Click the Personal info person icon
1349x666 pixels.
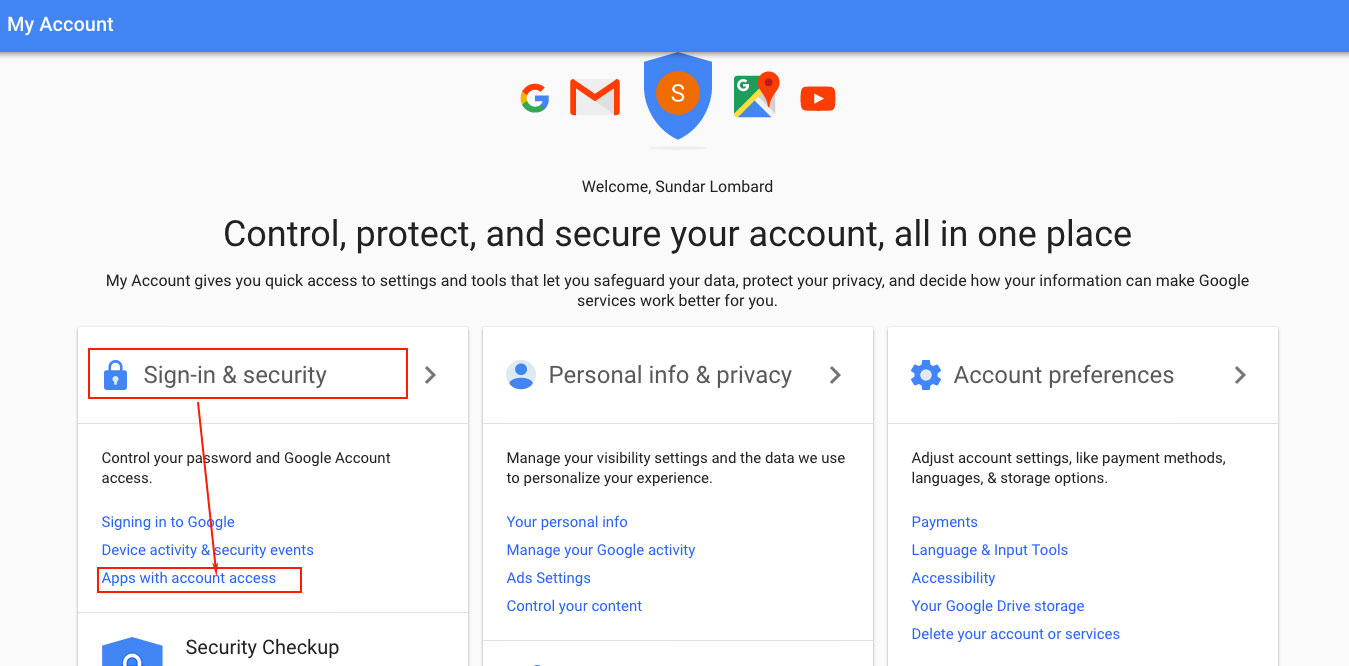click(521, 375)
